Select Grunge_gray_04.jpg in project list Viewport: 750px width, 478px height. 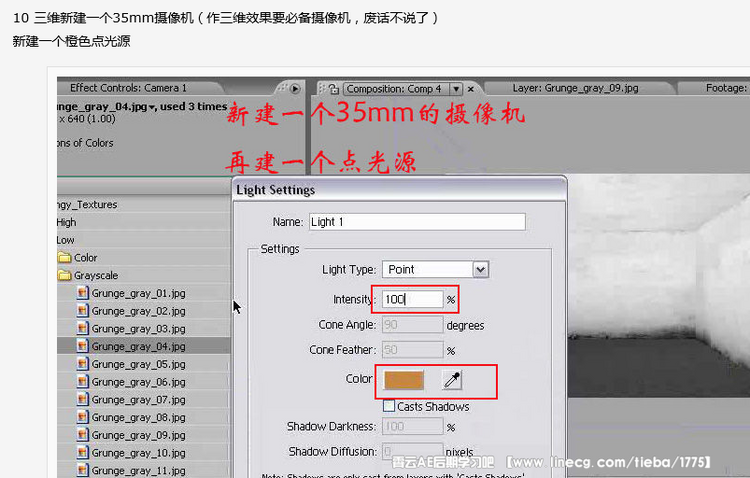tap(138, 346)
